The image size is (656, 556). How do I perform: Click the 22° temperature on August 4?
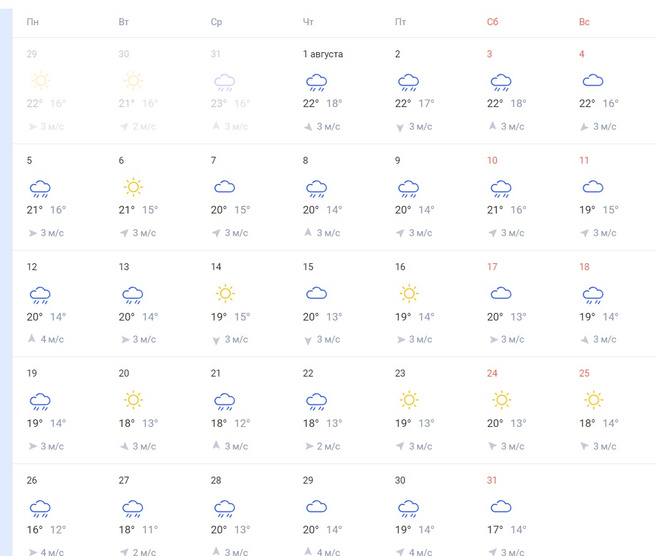point(587,103)
